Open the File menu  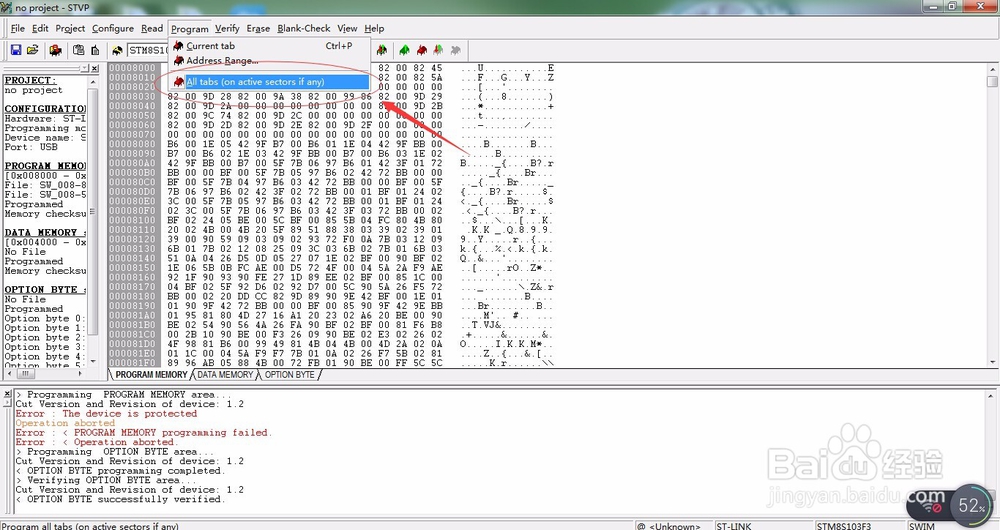click(18, 28)
